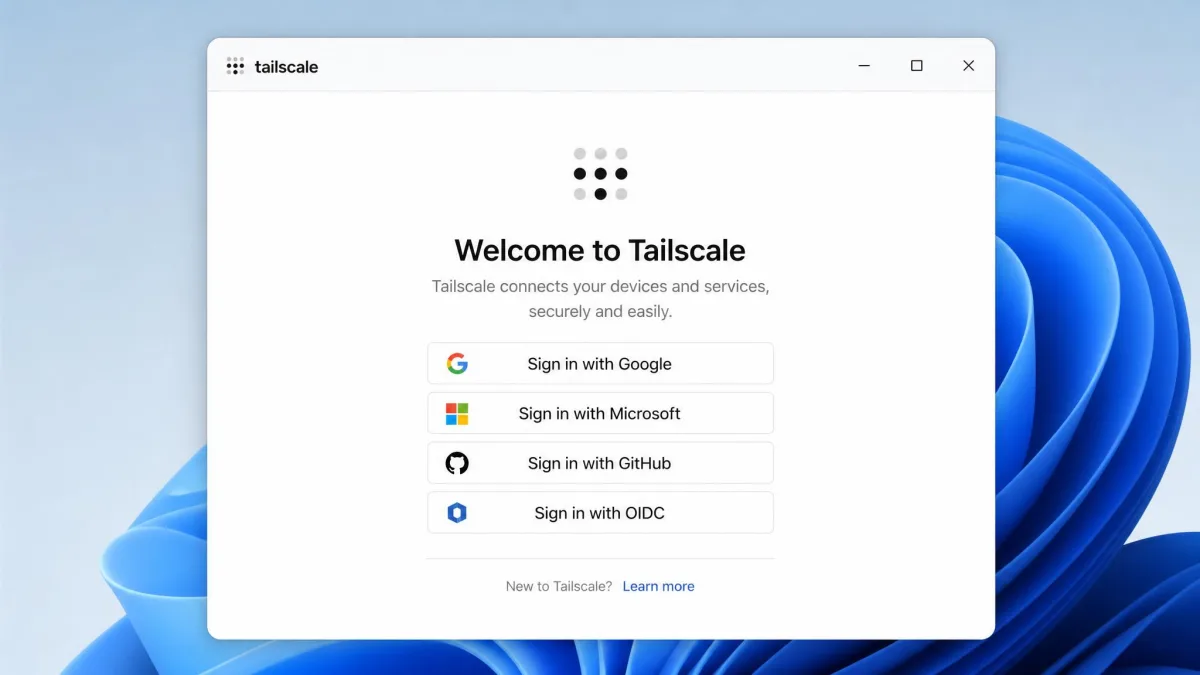Click the Tailscale logo in title bar
This screenshot has height=675, width=1200.
[x=235, y=66]
